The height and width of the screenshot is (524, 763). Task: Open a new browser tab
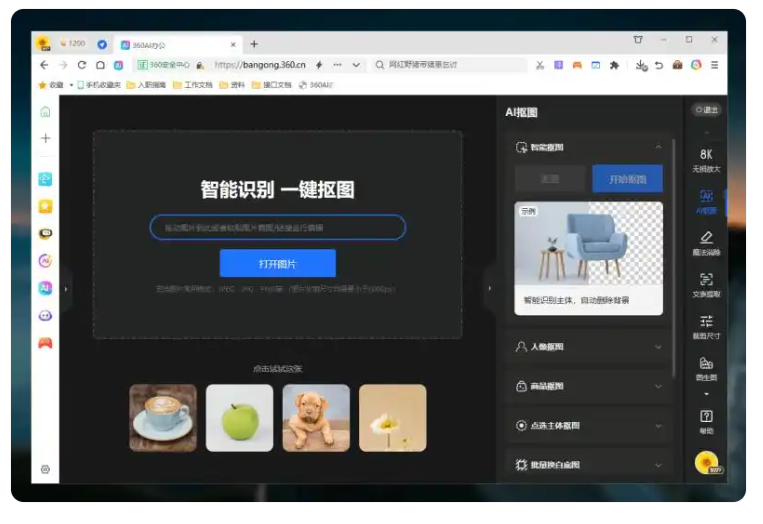click(x=254, y=44)
